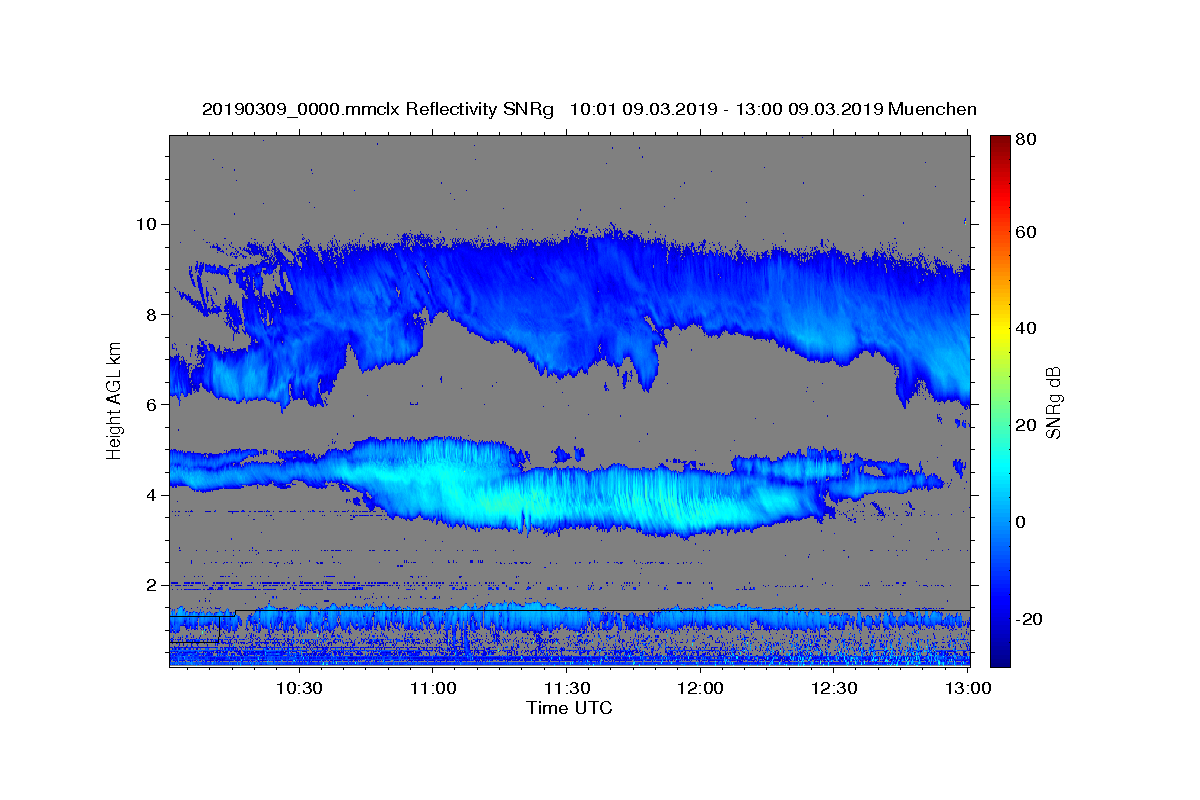This screenshot has width=1200, height=800.
Task: Click the low boundary-layer echo band near 1 km
Action: [570, 616]
